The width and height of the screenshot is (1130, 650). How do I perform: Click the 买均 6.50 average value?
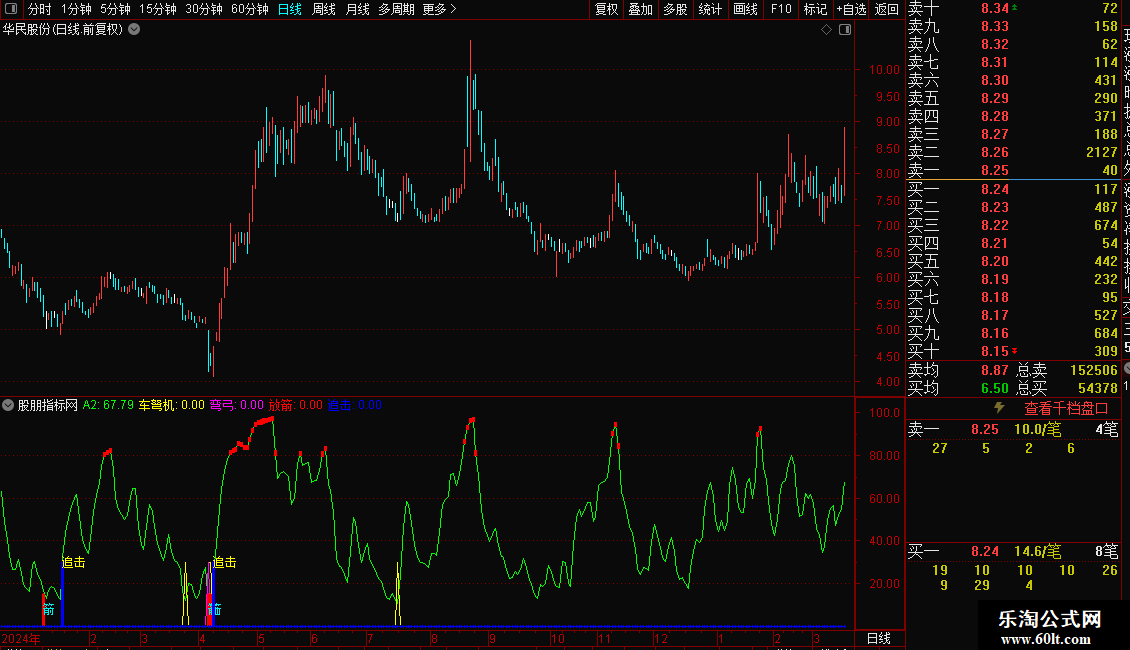click(995, 388)
